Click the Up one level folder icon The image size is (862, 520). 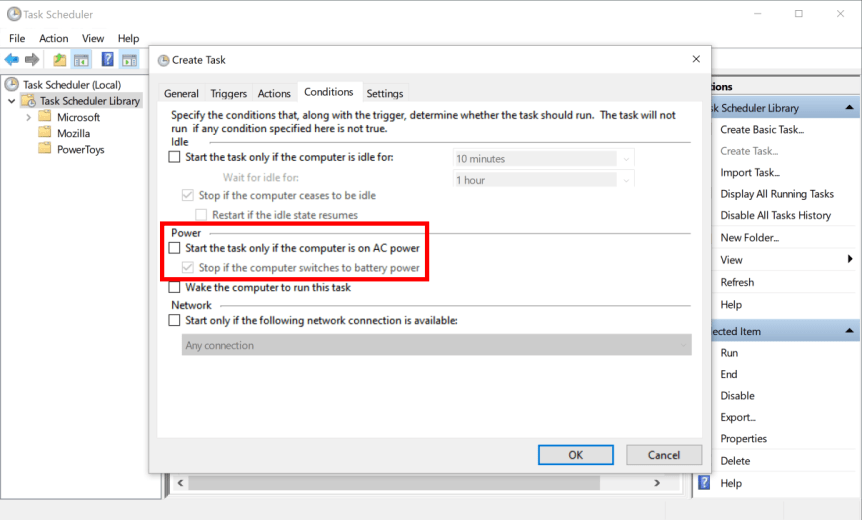coord(59,59)
